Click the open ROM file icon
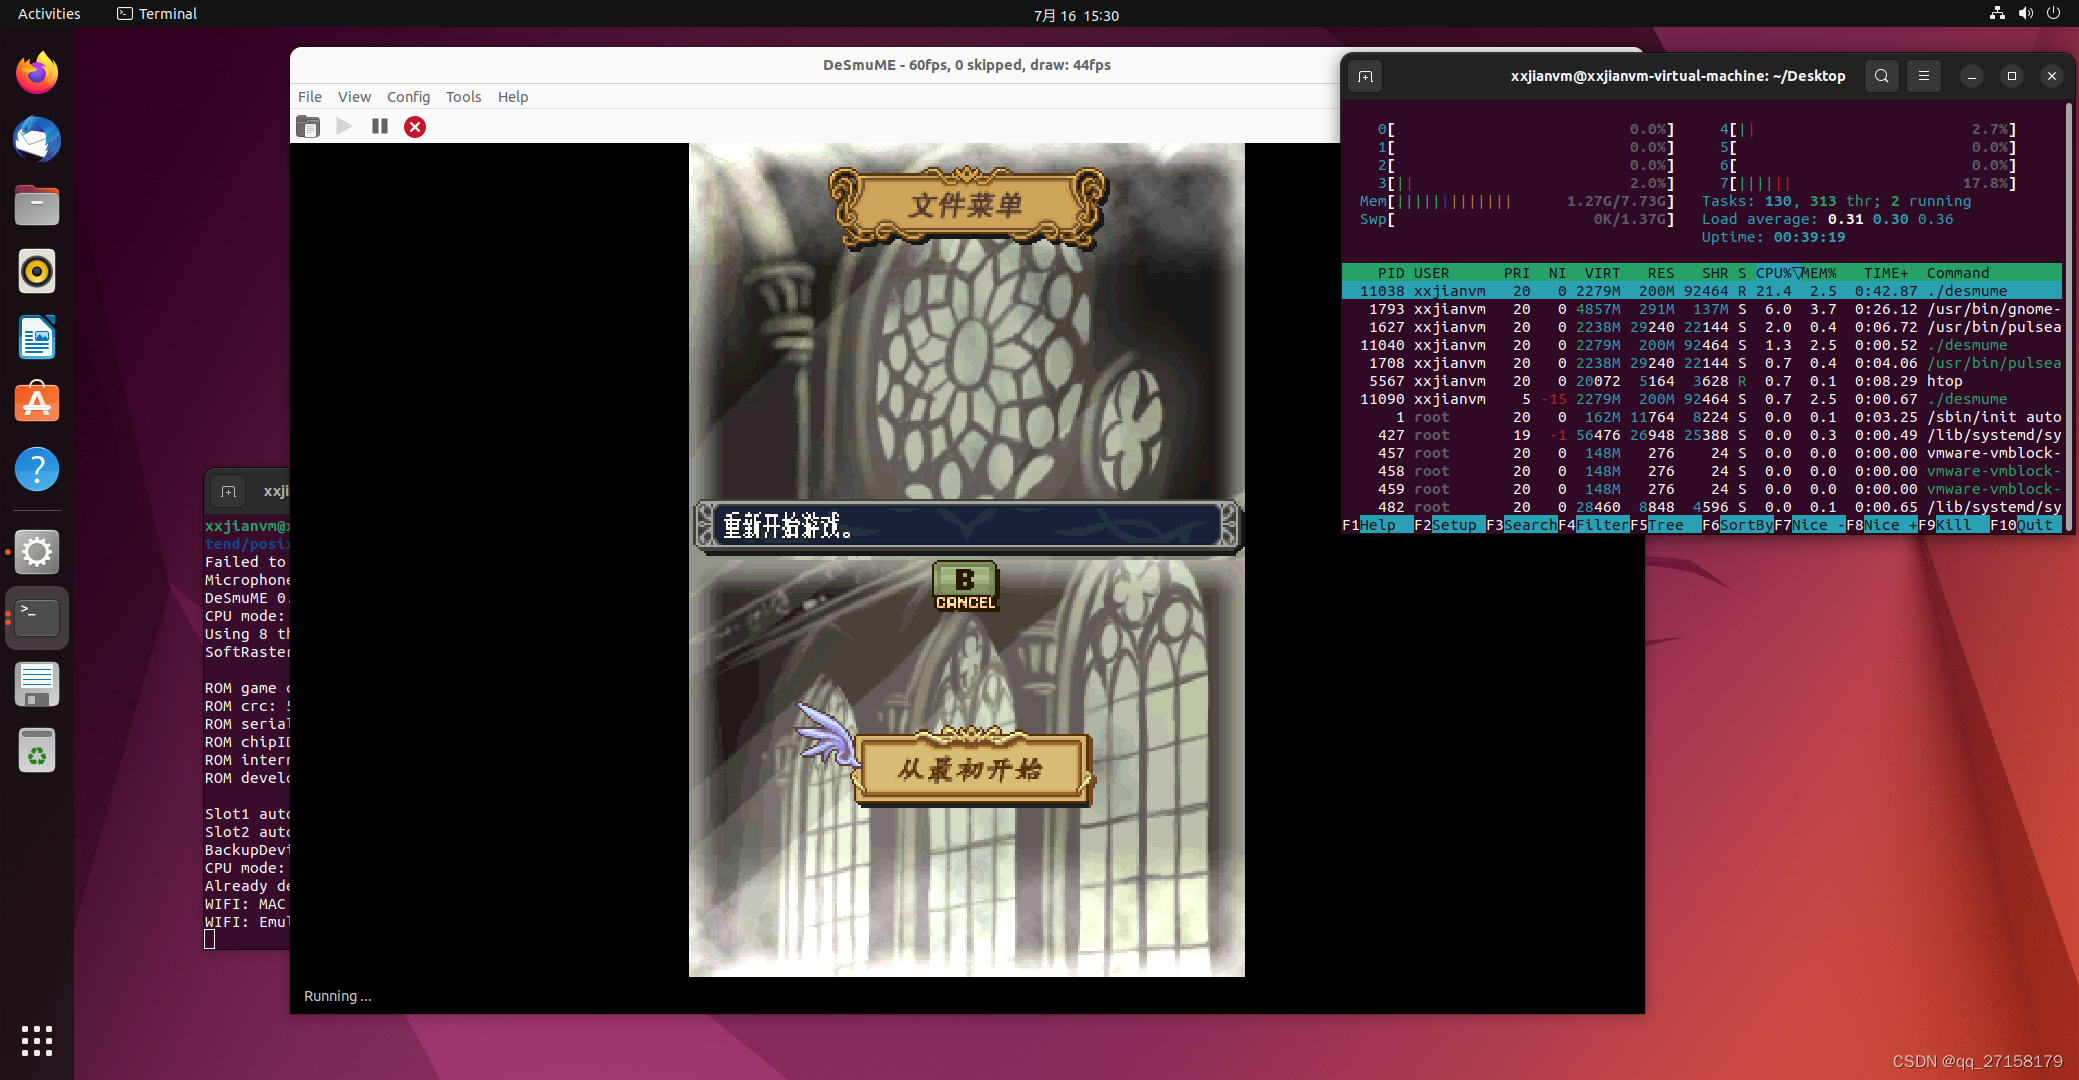2079x1080 pixels. (308, 127)
